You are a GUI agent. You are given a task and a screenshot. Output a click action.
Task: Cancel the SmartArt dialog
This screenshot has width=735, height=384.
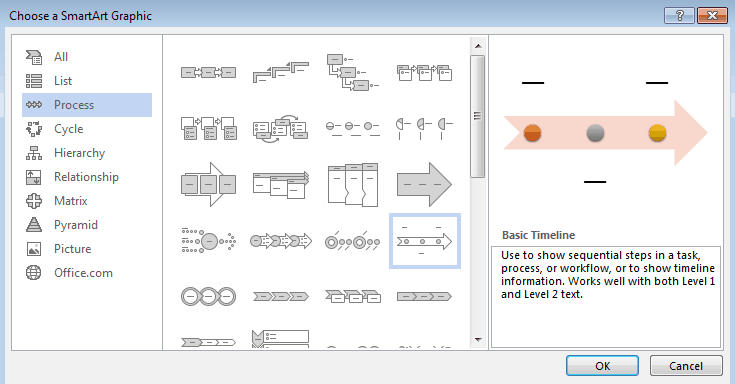click(686, 366)
